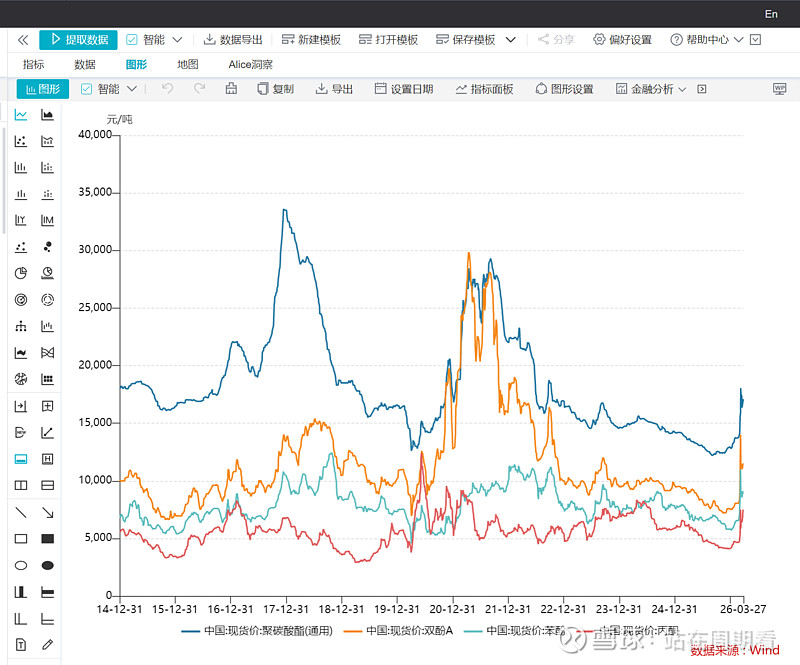Select the hollow rectangle shape tool
This screenshot has width=800, height=665.
point(21,539)
